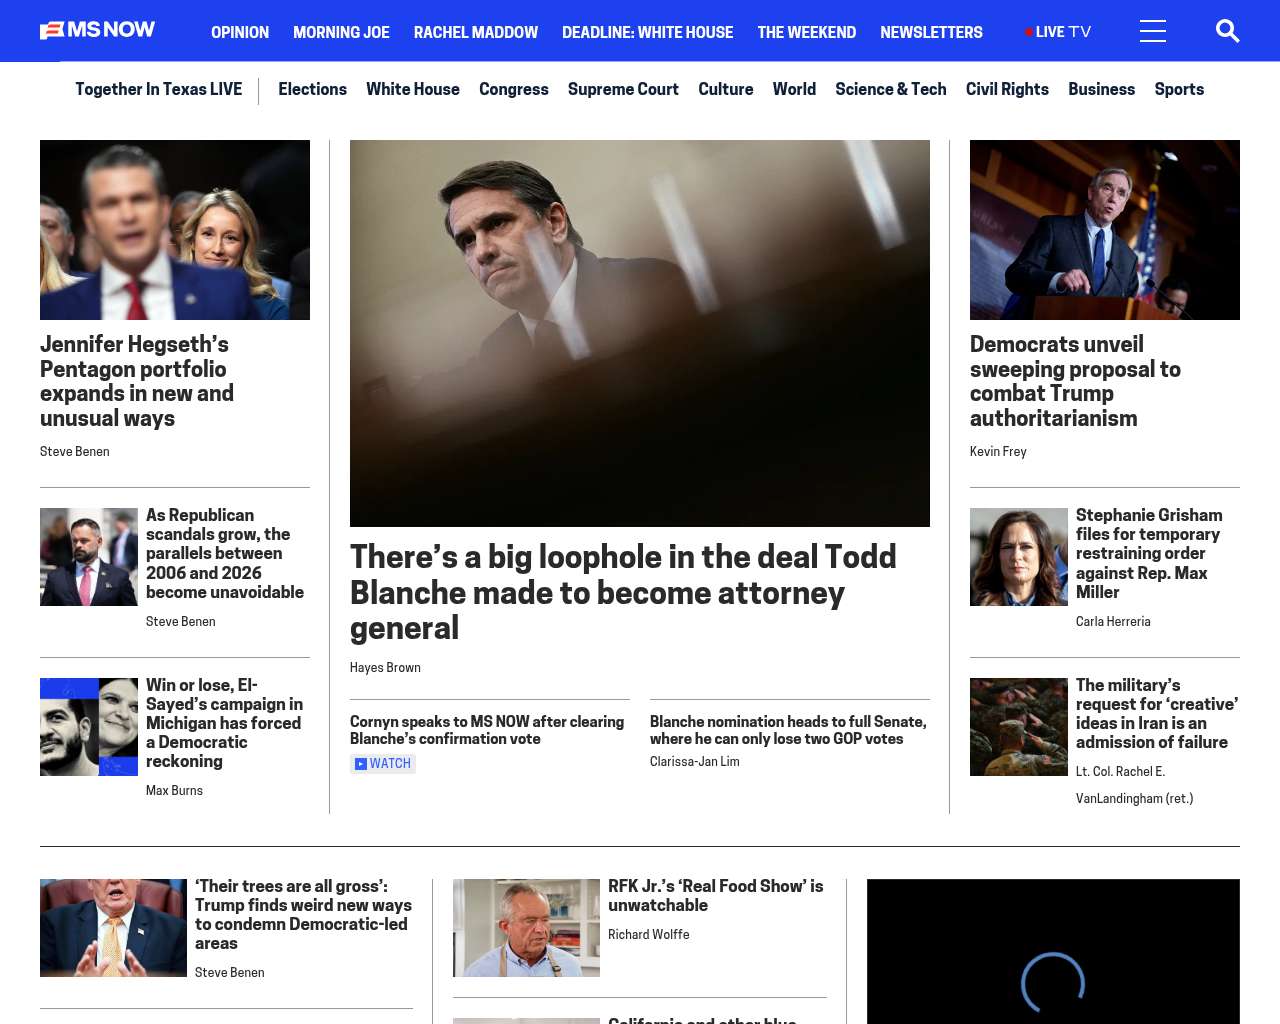Go to the Congress topic

click(x=514, y=89)
